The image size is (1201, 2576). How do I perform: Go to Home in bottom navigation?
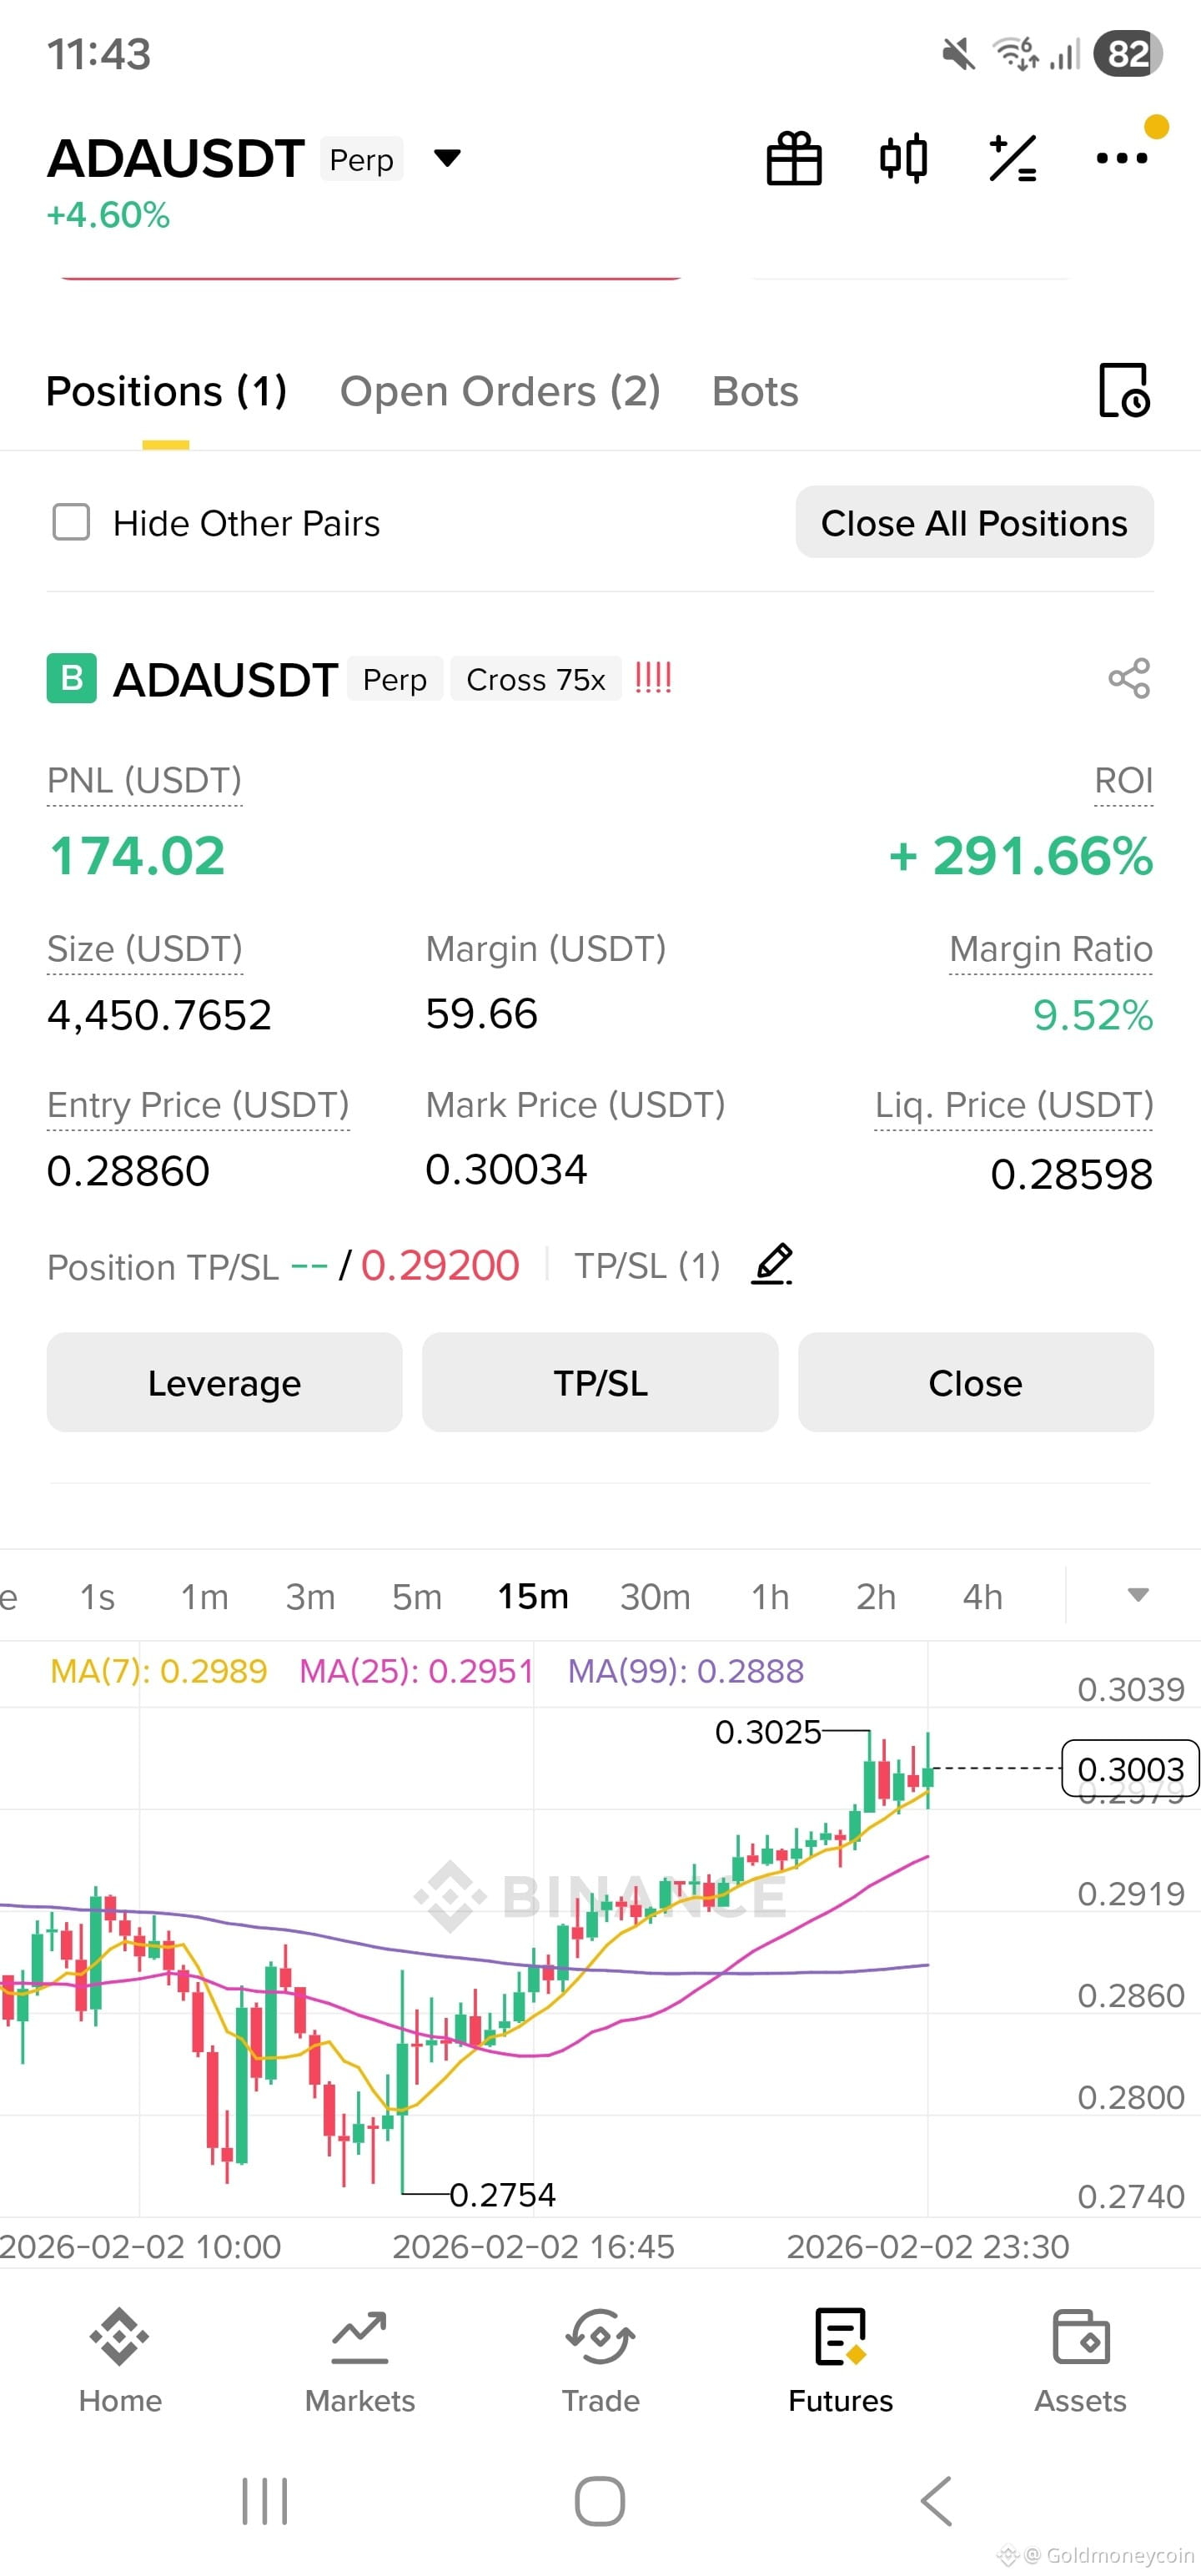click(120, 2360)
